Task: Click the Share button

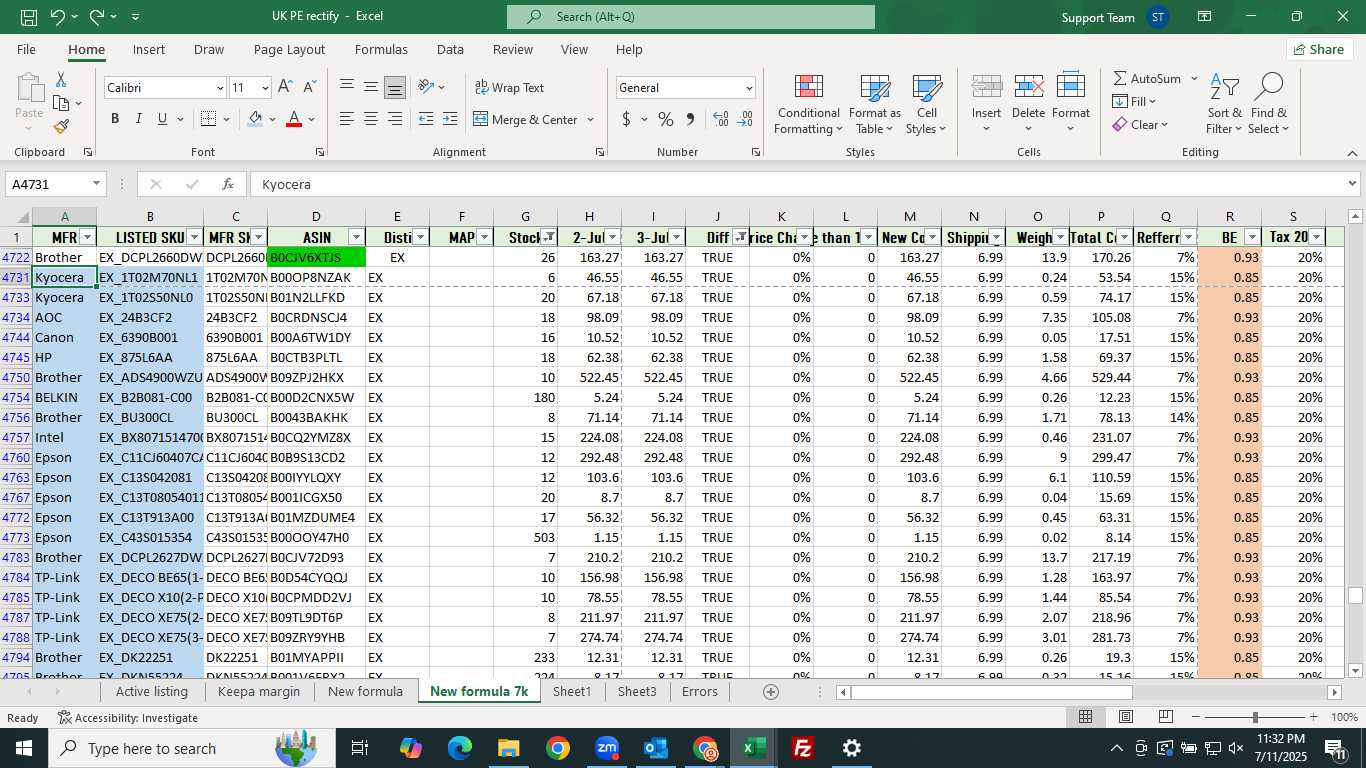Action: [1319, 49]
